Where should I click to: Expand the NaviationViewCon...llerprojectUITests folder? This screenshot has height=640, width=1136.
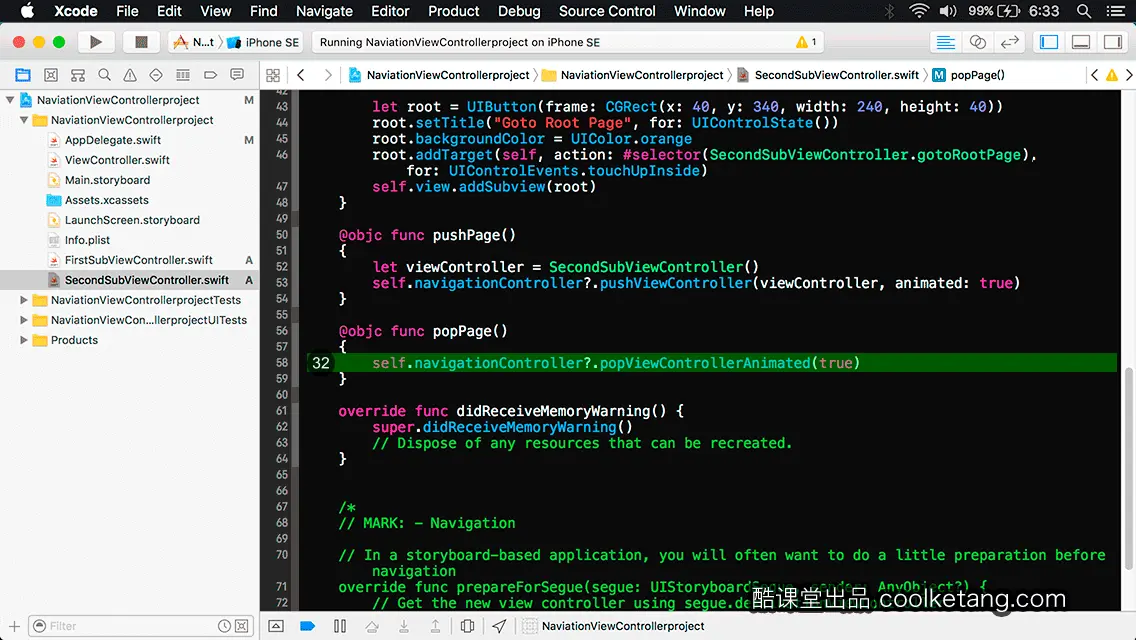click(24, 320)
